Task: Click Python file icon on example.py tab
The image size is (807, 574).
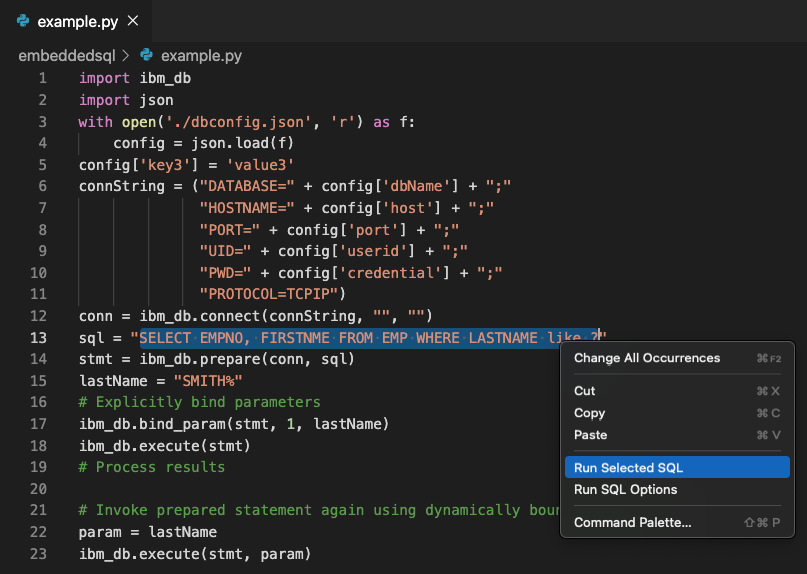Action: click(x=23, y=21)
